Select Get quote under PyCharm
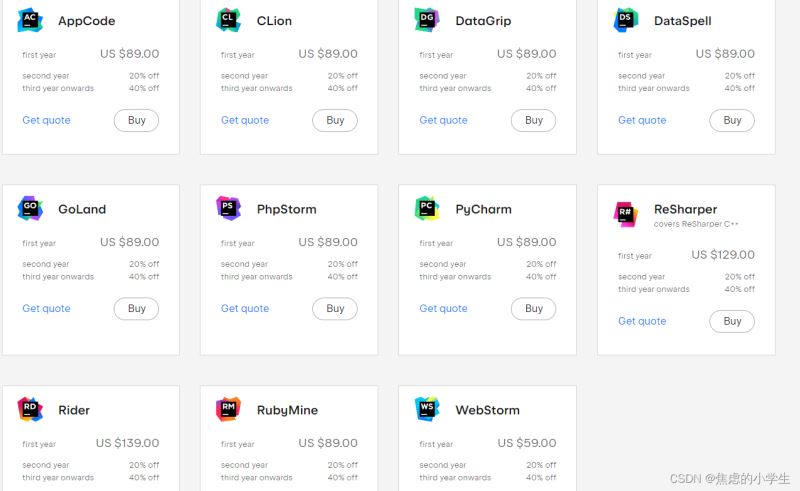This screenshot has width=800, height=491. [443, 308]
